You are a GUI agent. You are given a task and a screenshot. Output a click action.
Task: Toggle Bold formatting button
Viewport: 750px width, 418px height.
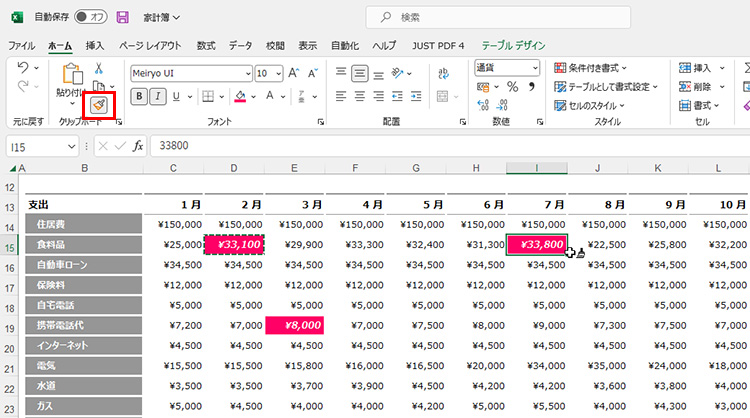(139, 97)
